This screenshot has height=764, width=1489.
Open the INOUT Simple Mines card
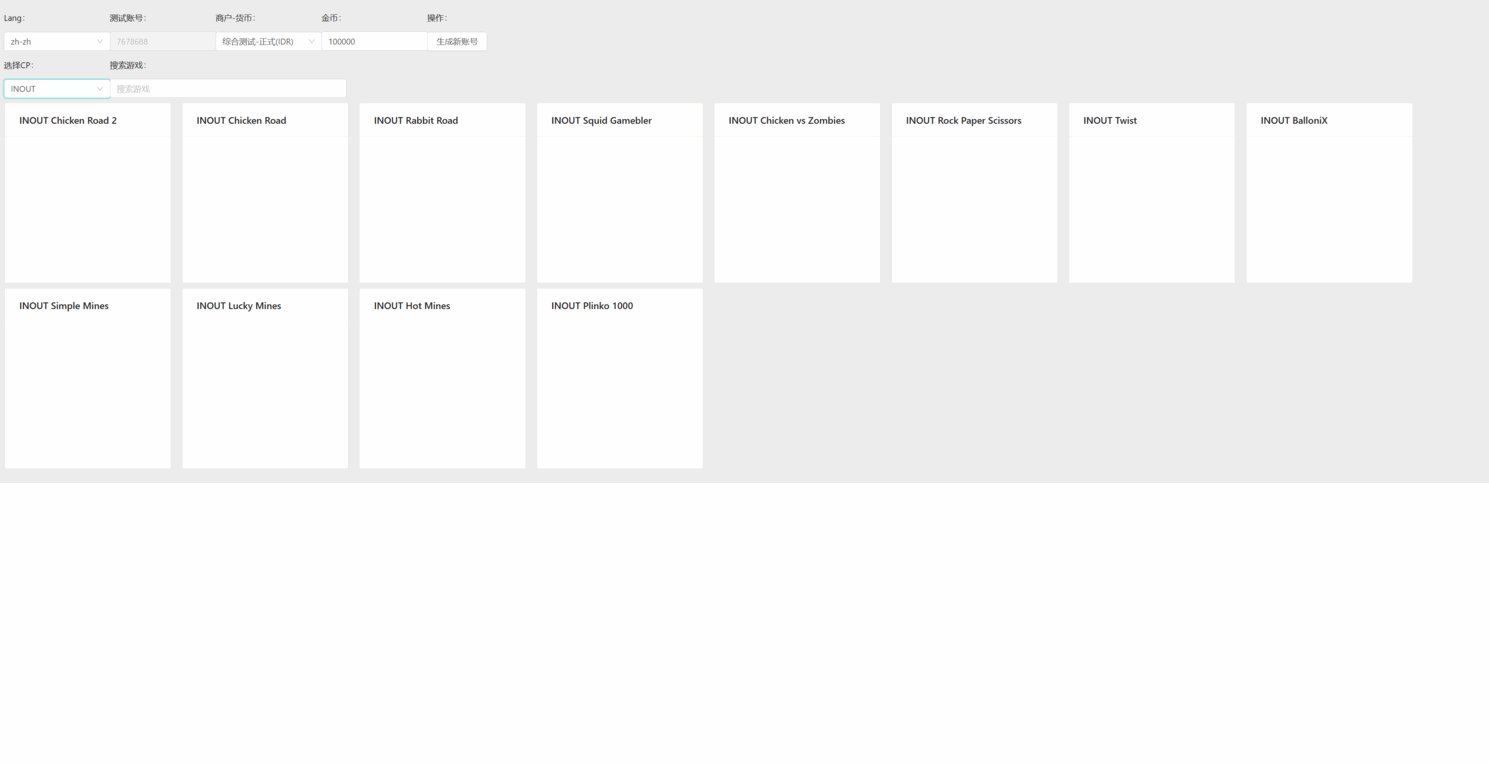point(88,378)
